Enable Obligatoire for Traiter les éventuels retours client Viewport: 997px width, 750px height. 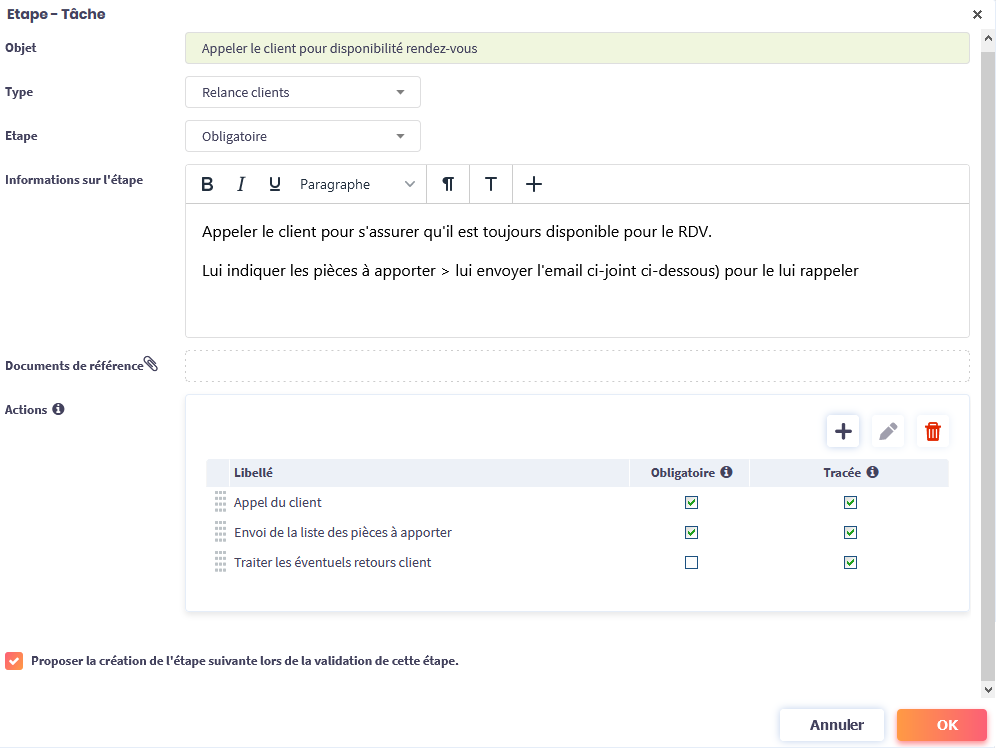click(x=691, y=563)
